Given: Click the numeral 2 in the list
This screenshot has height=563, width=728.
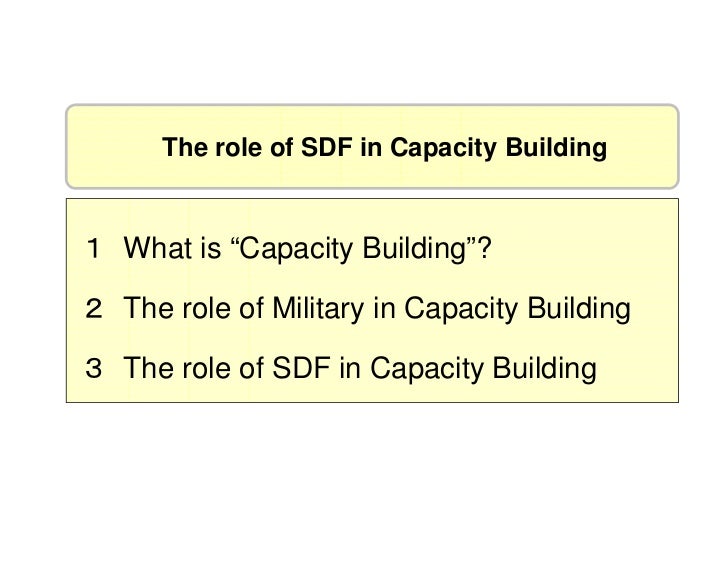Looking at the screenshot, I should [93, 309].
